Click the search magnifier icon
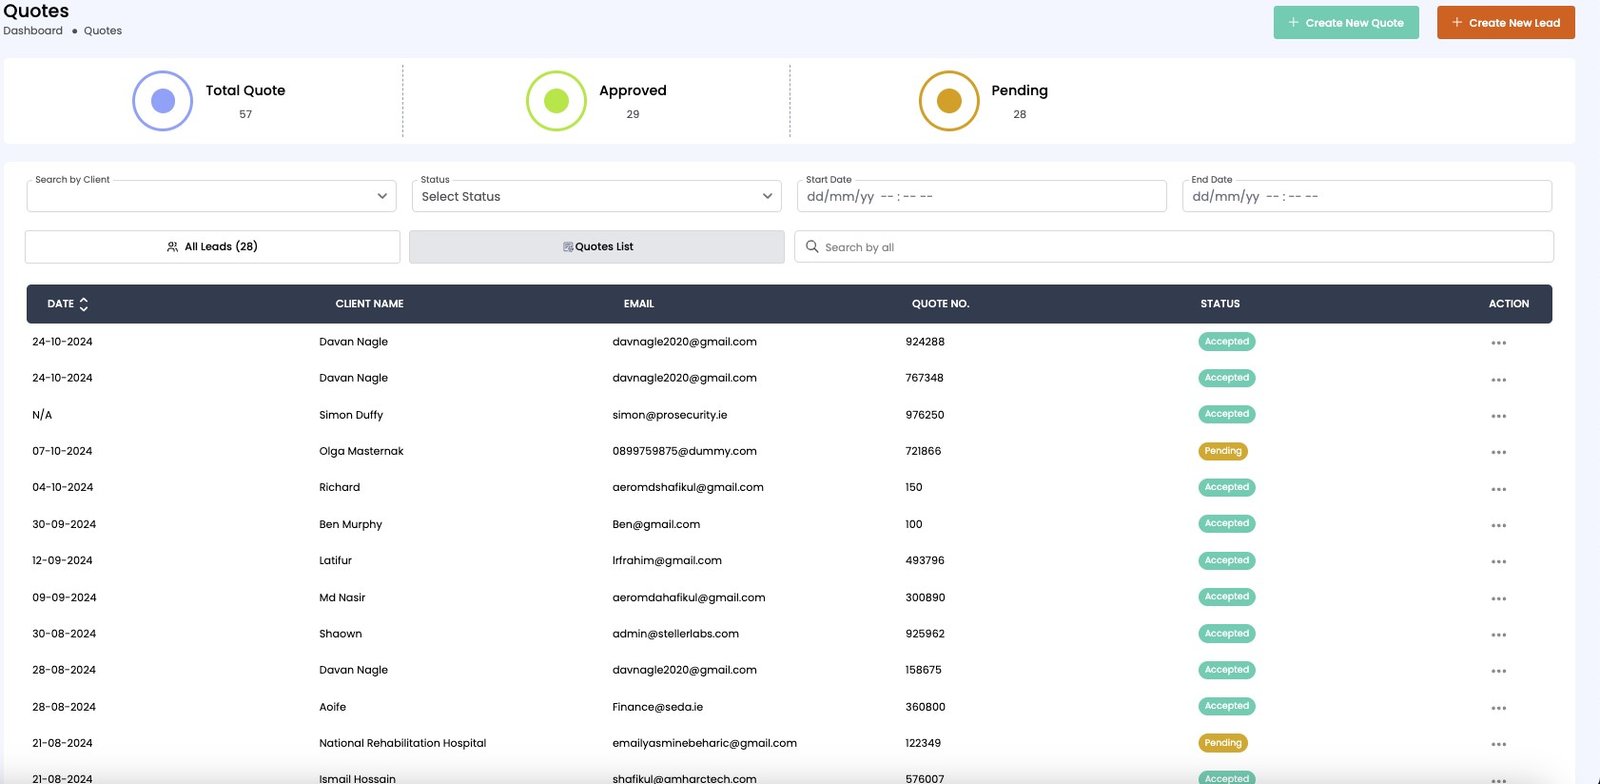1600x784 pixels. tap(812, 246)
